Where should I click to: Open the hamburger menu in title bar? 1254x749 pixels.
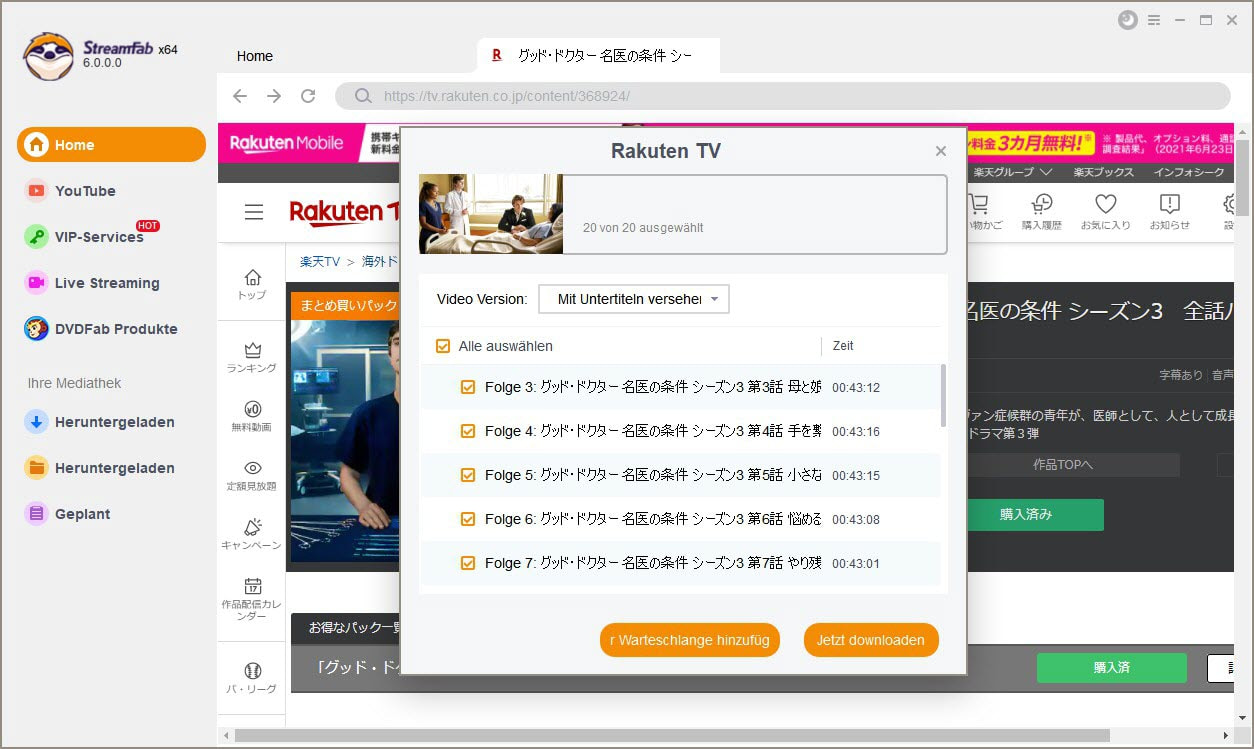(1155, 20)
